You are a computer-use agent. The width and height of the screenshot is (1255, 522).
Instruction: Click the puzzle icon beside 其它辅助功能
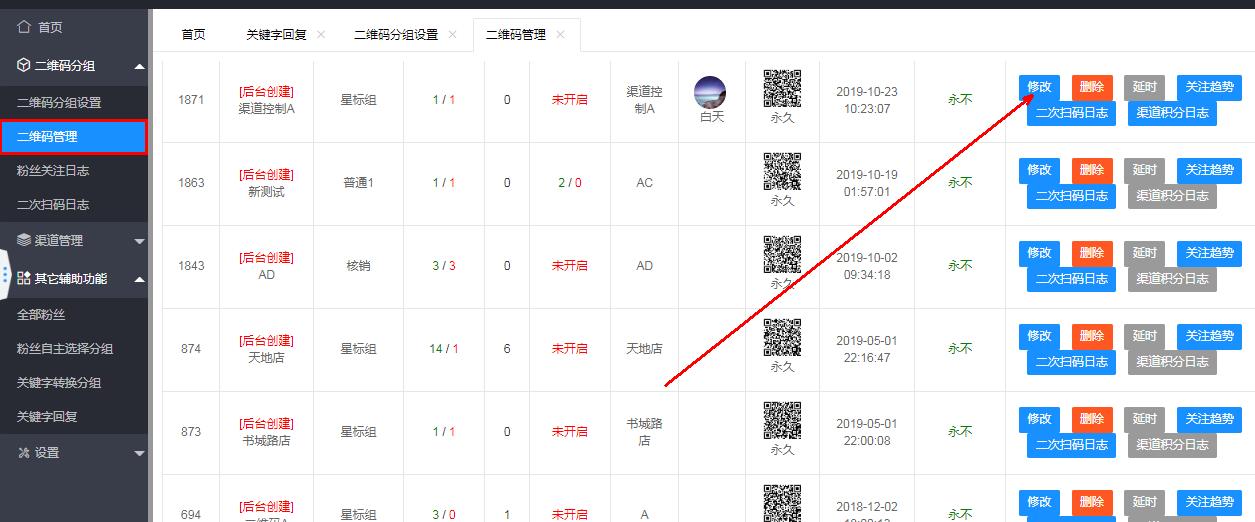[24, 278]
